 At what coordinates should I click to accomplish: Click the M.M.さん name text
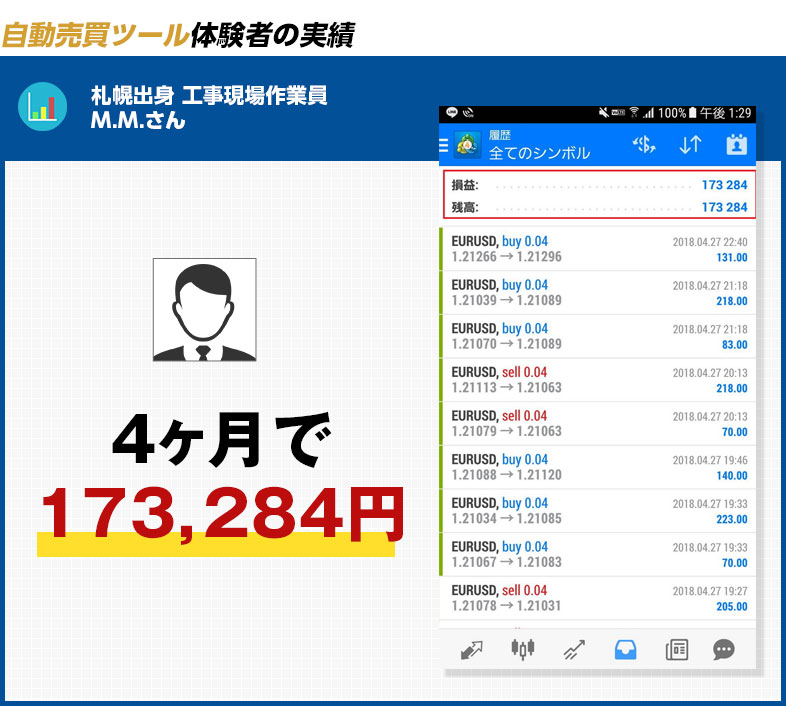coord(138,120)
